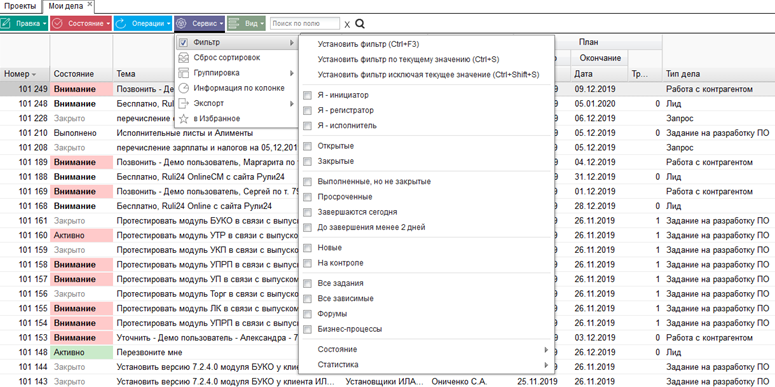Clear the search field with X
Image resolution: width=775 pixels, height=387 pixels.
point(347,24)
